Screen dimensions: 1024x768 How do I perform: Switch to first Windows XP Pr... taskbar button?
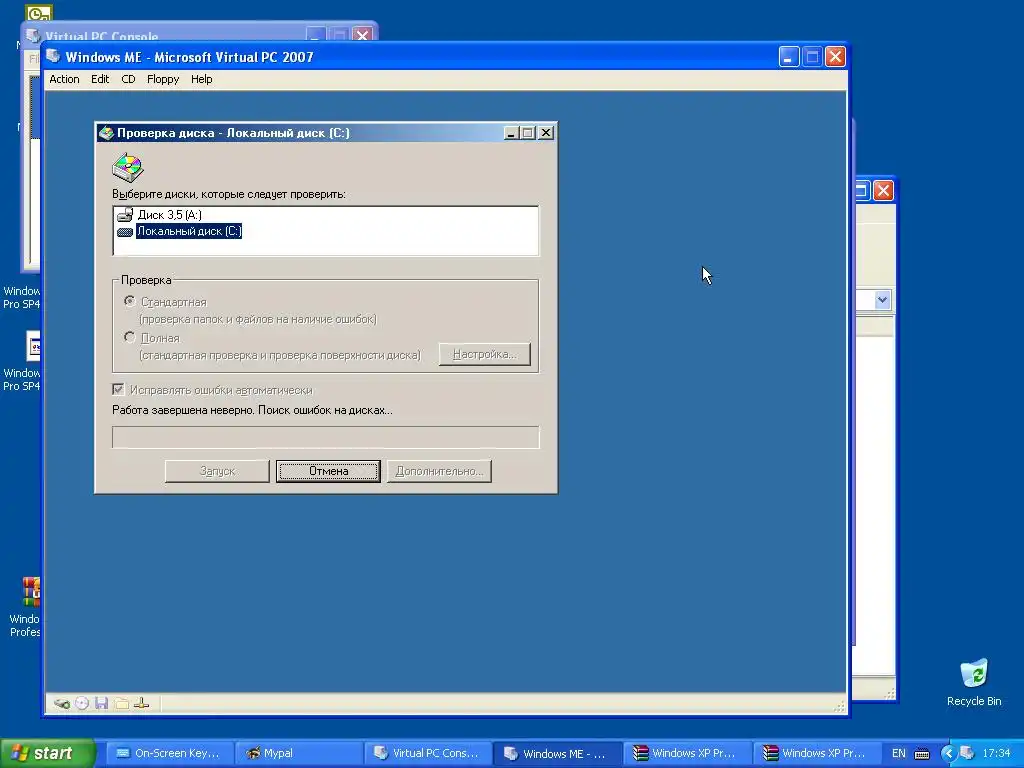[686, 753]
